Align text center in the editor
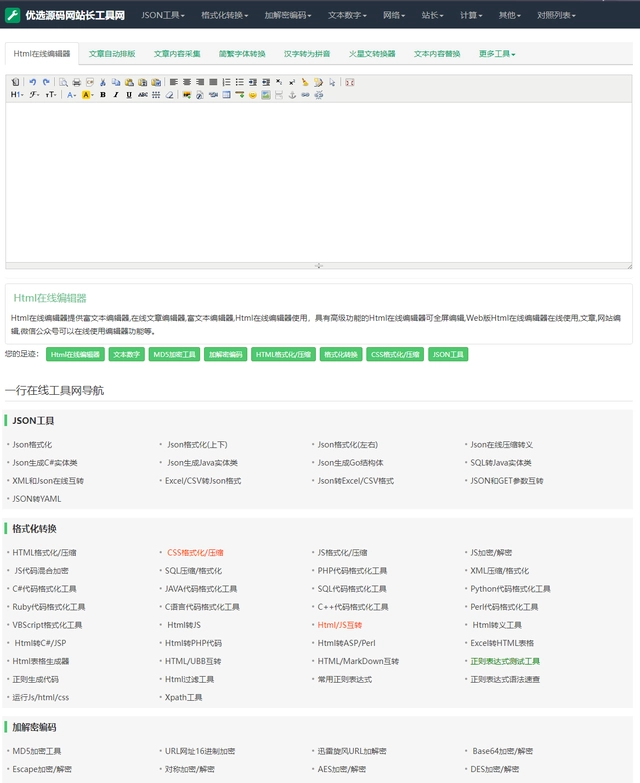 coord(186,82)
